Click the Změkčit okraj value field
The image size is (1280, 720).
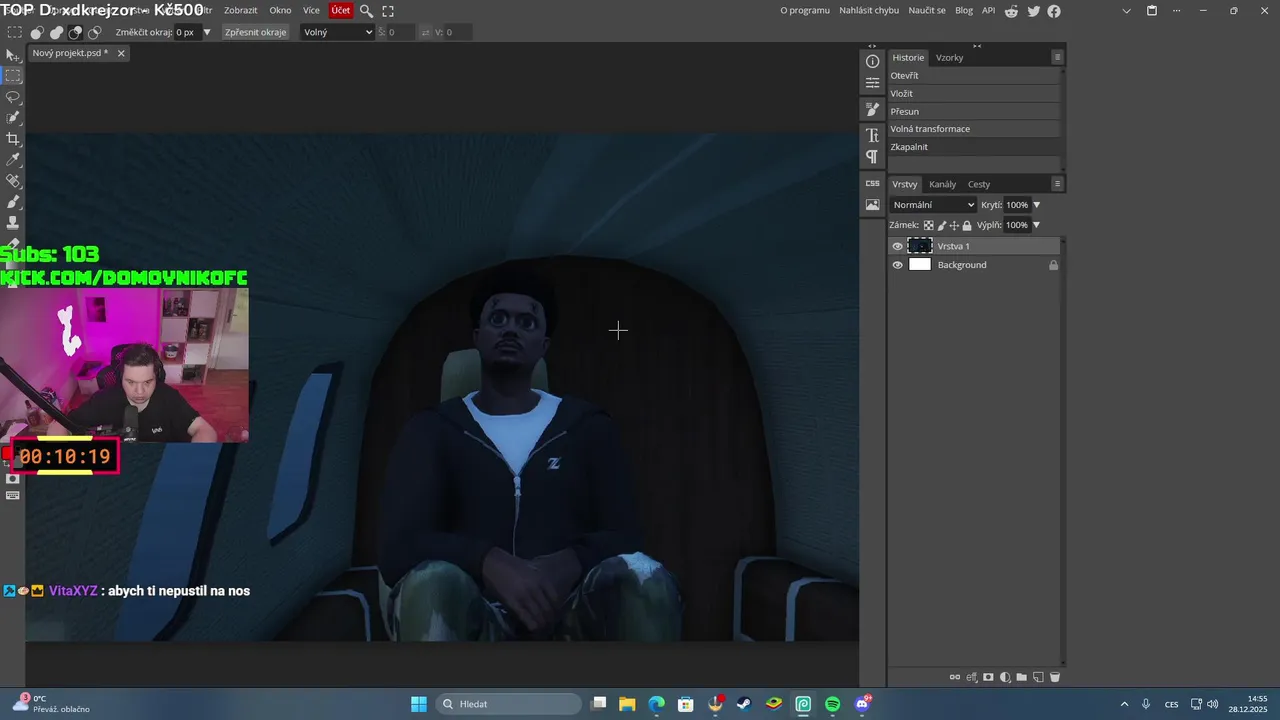(x=187, y=32)
